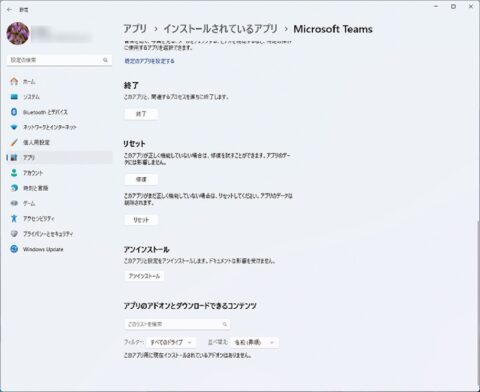Maximize the Settings window
Image resolution: width=480 pixels, height=392 pixels.
pyautogui.click(x=453, y=7)
